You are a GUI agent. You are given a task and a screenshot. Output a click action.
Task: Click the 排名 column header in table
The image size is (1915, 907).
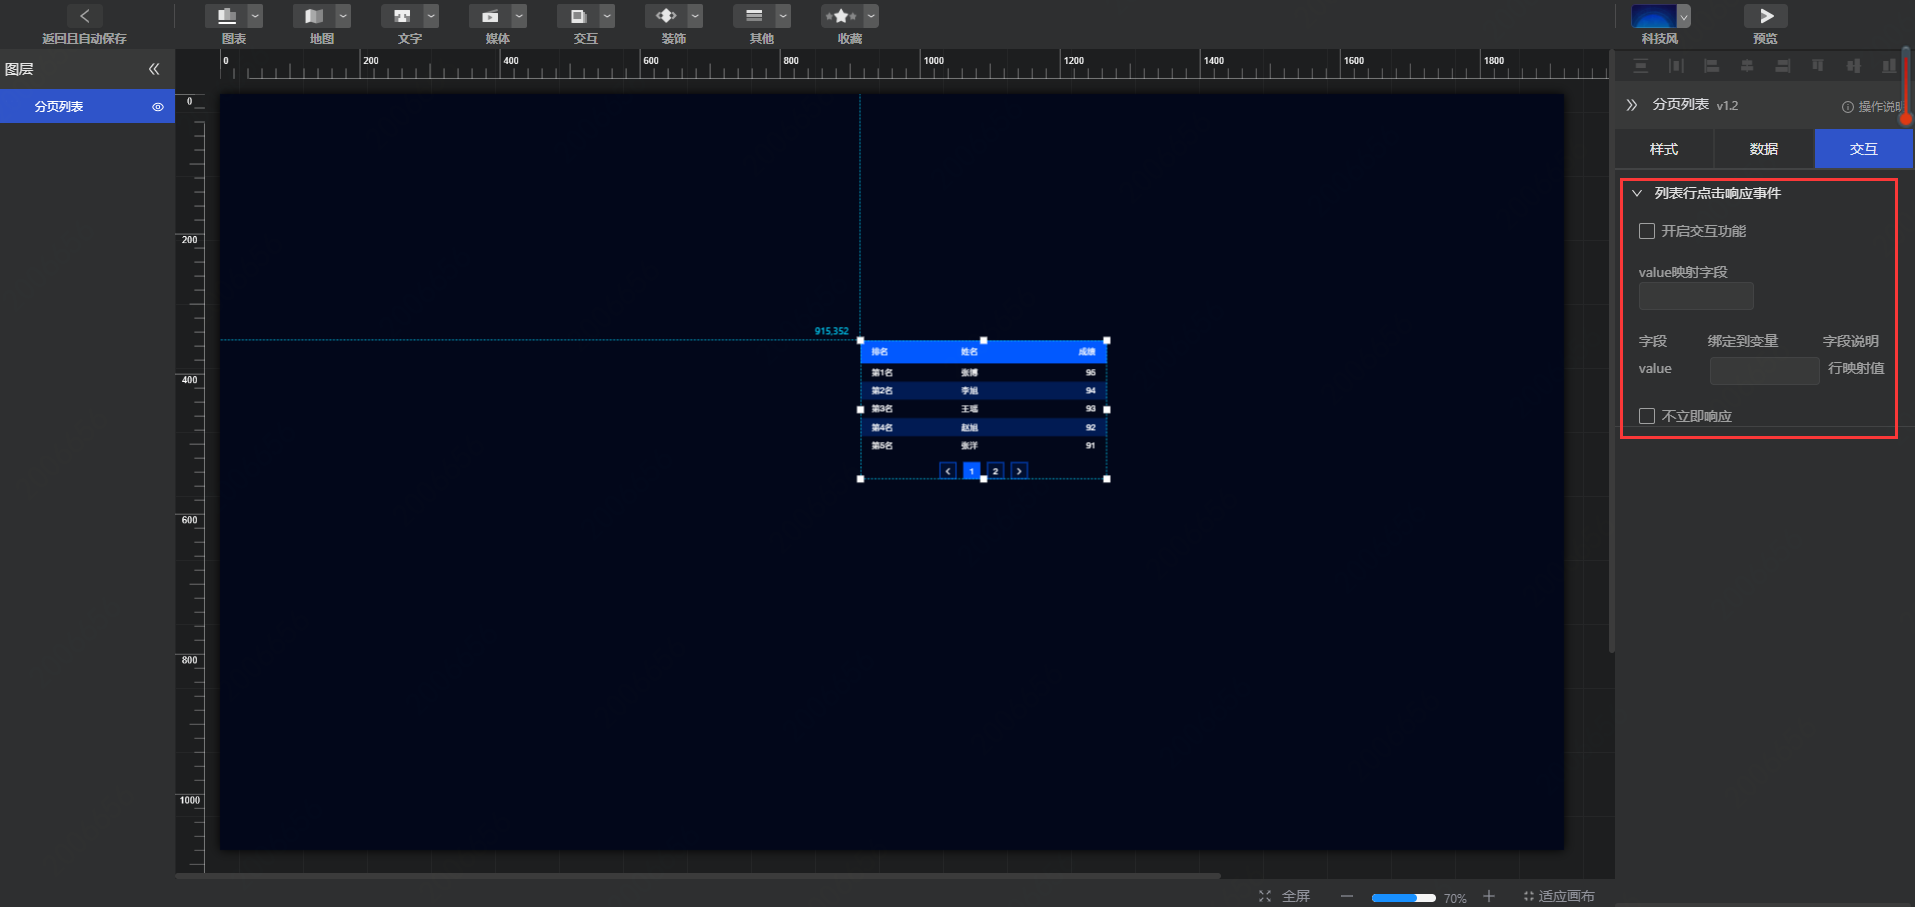pos(880,352)
